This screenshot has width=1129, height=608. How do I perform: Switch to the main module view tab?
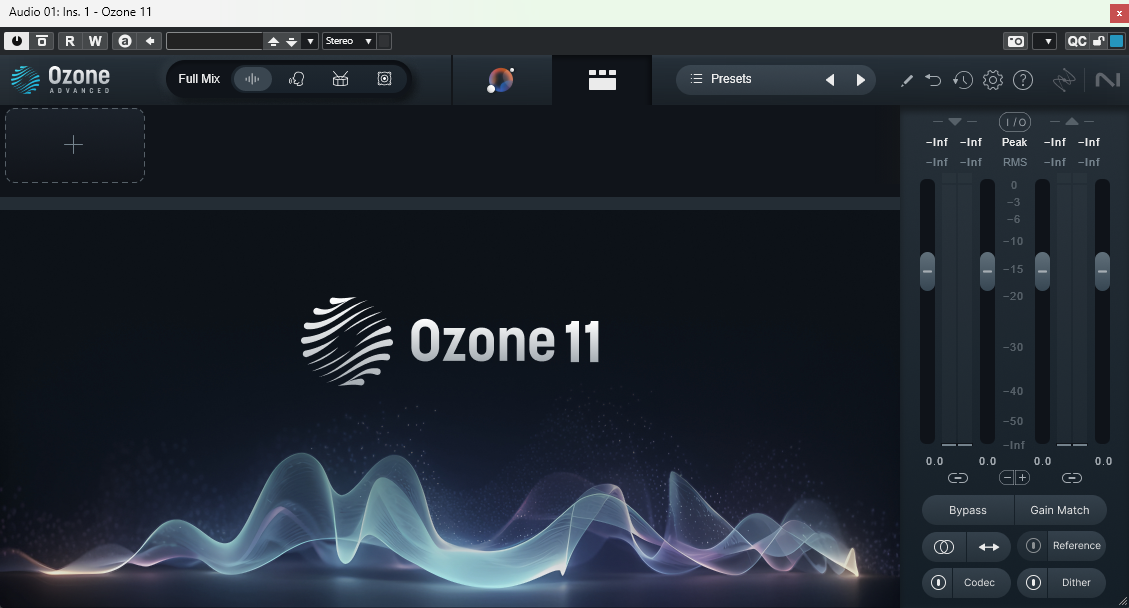tap(502, 79)
